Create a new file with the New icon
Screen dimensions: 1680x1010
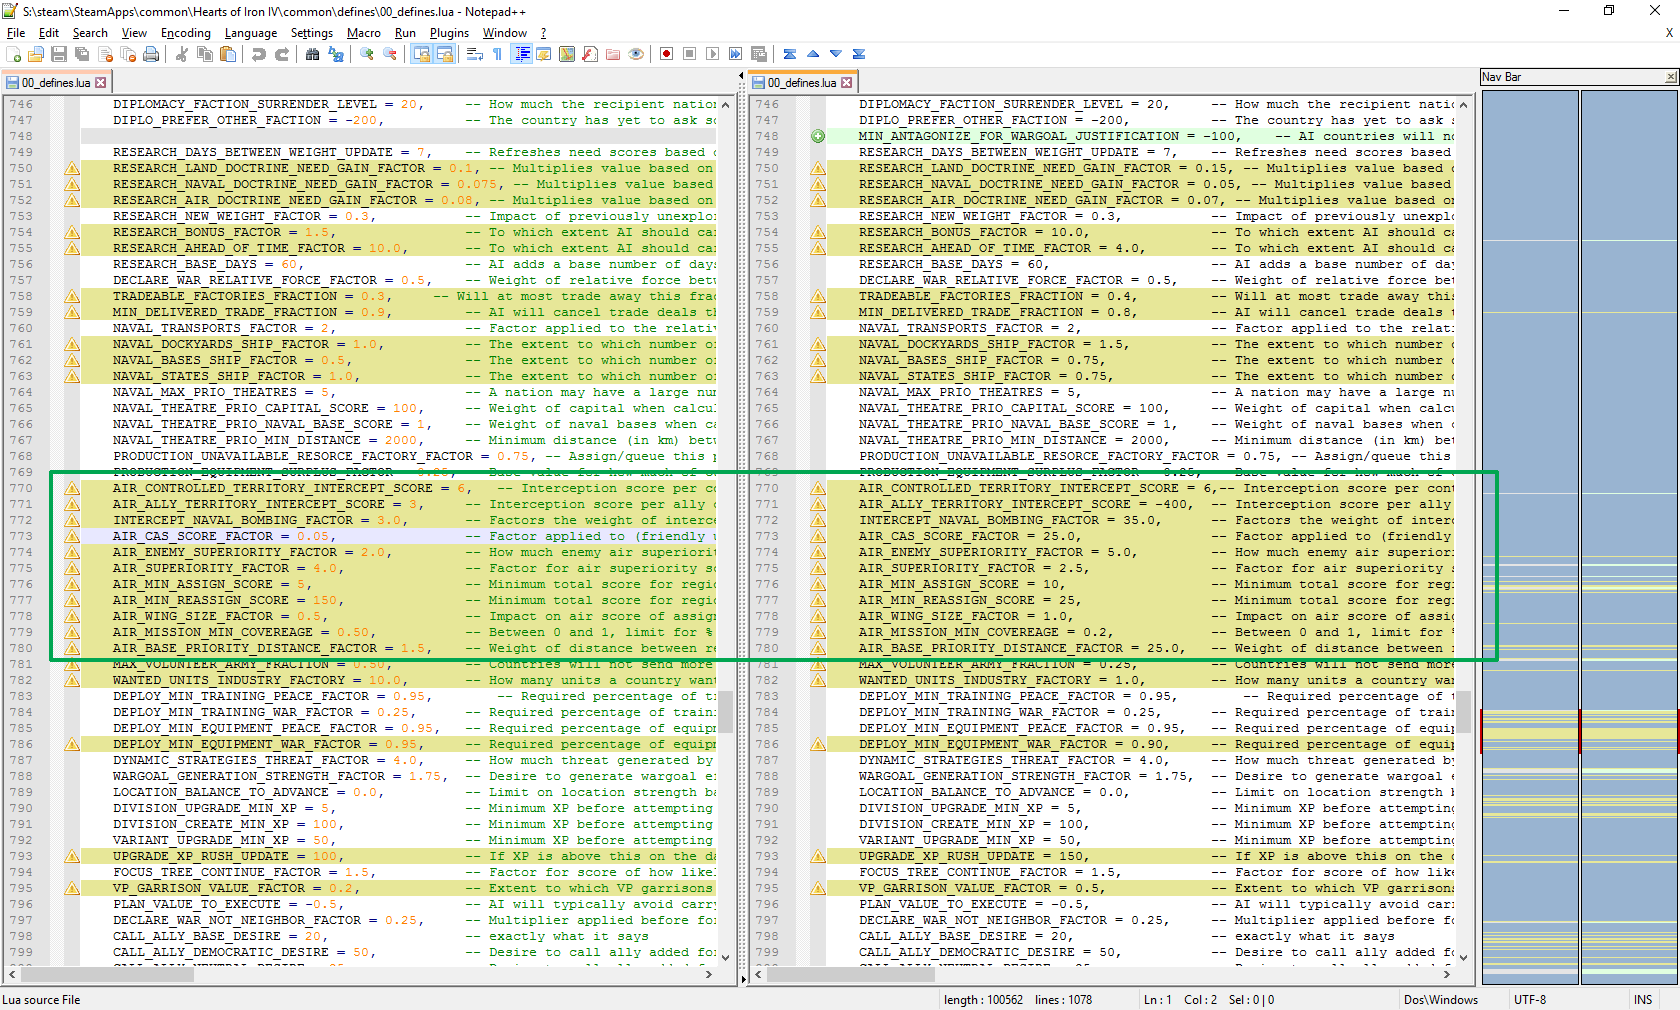(13, 54)
